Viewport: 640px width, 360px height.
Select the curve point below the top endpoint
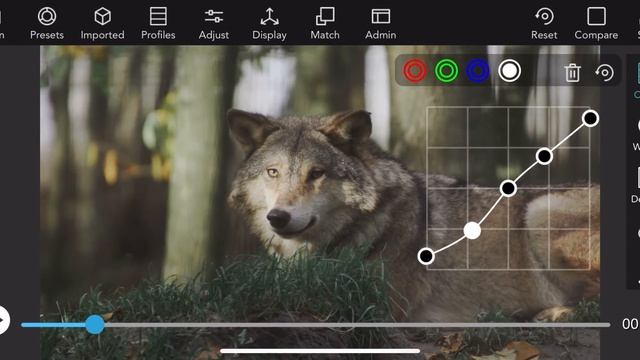[544, 156]
